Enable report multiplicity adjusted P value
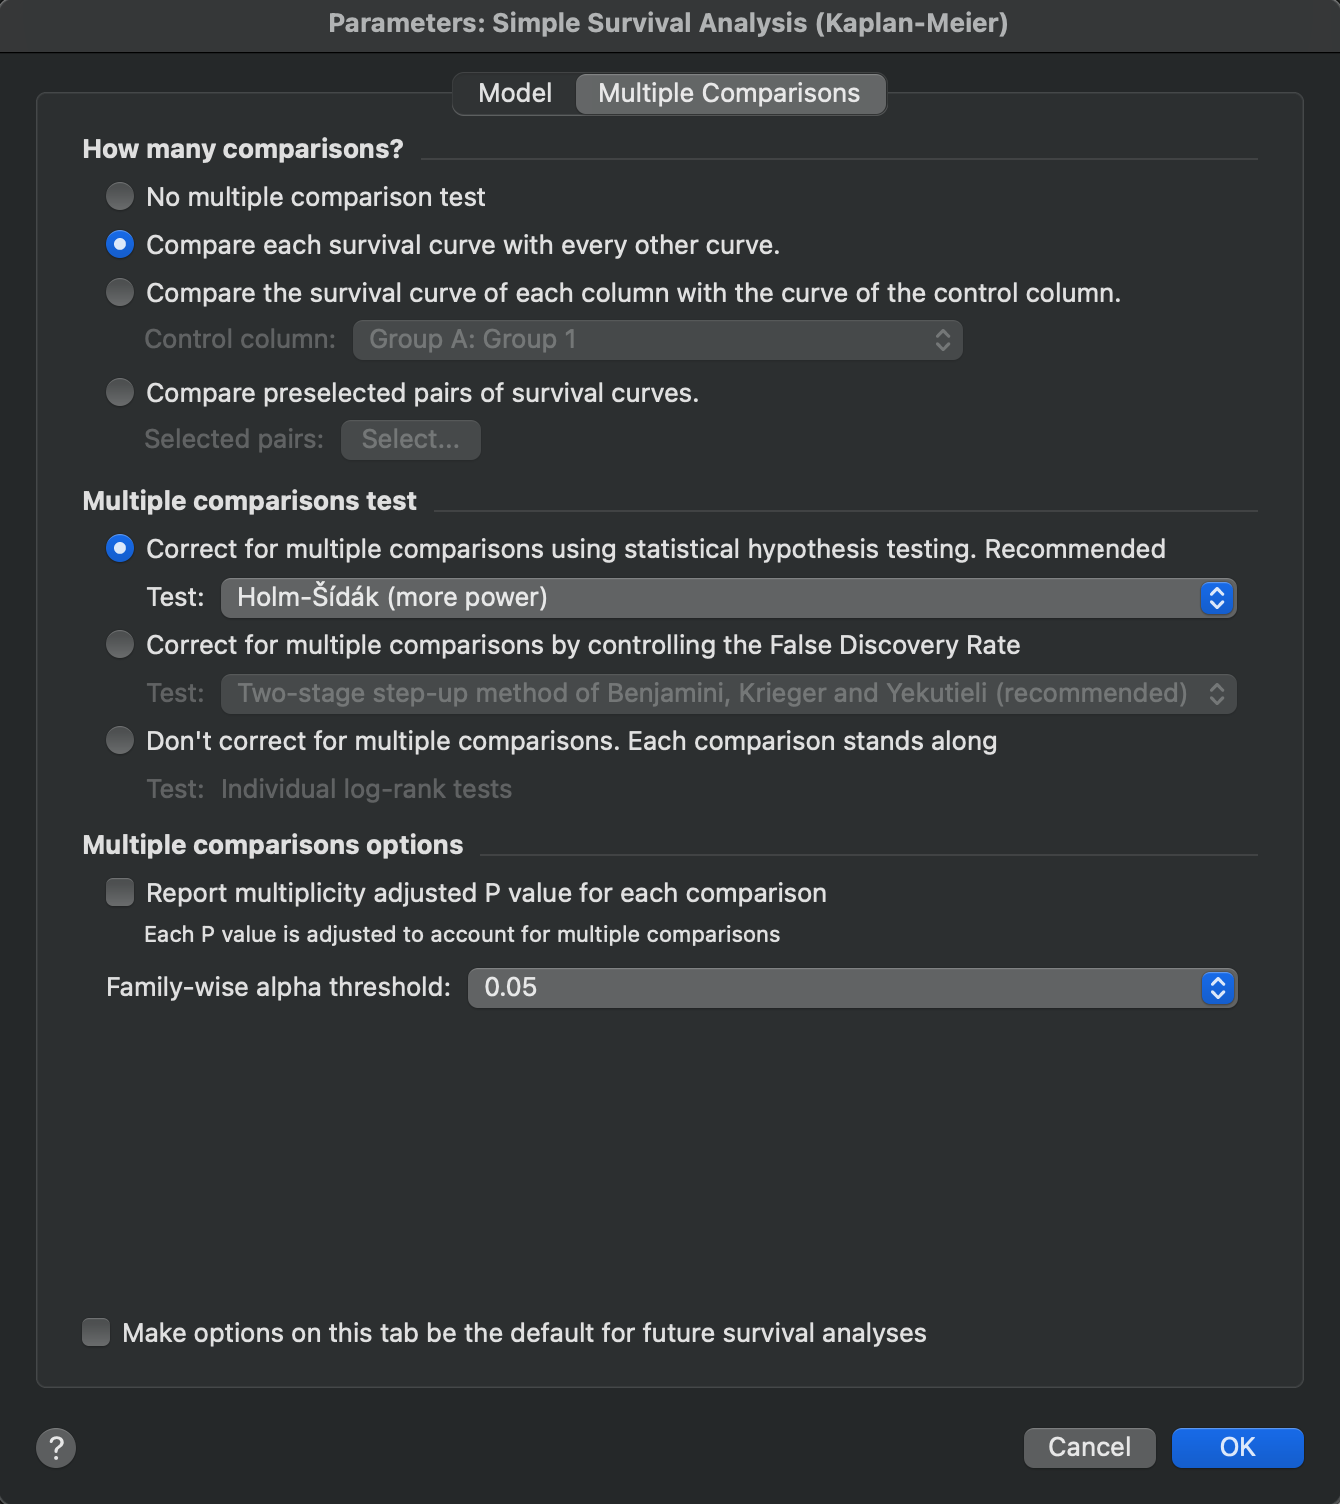The width and height of the screenshot is (1340, 1504). click(120, 892)
